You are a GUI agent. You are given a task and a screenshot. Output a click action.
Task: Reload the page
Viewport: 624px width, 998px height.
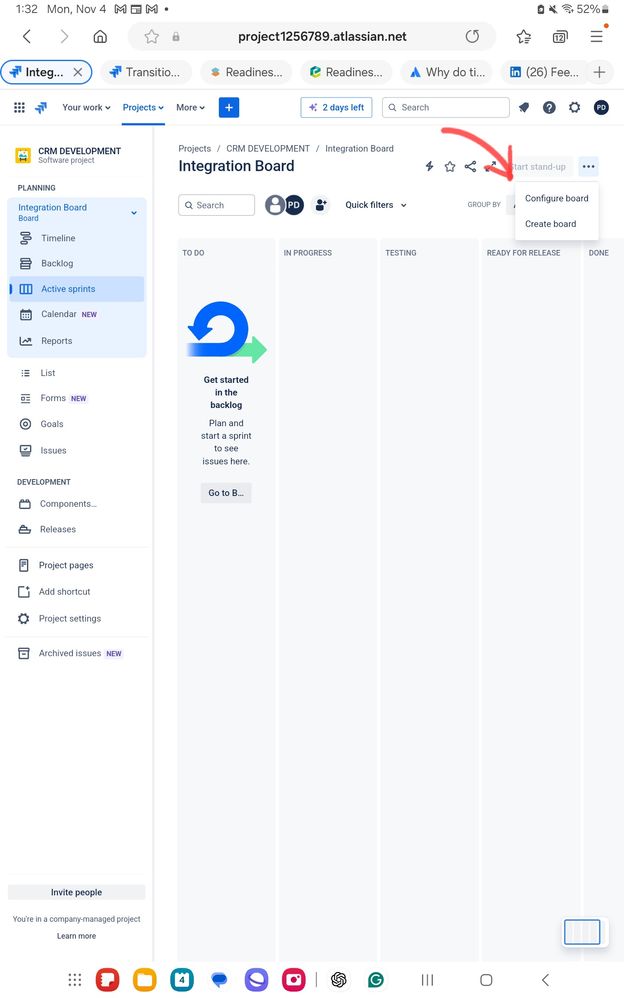(x=472, y=37)
